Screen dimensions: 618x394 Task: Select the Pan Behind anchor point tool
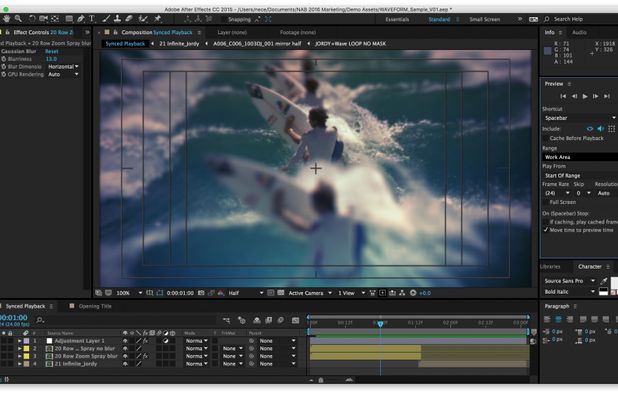point(55,19)
